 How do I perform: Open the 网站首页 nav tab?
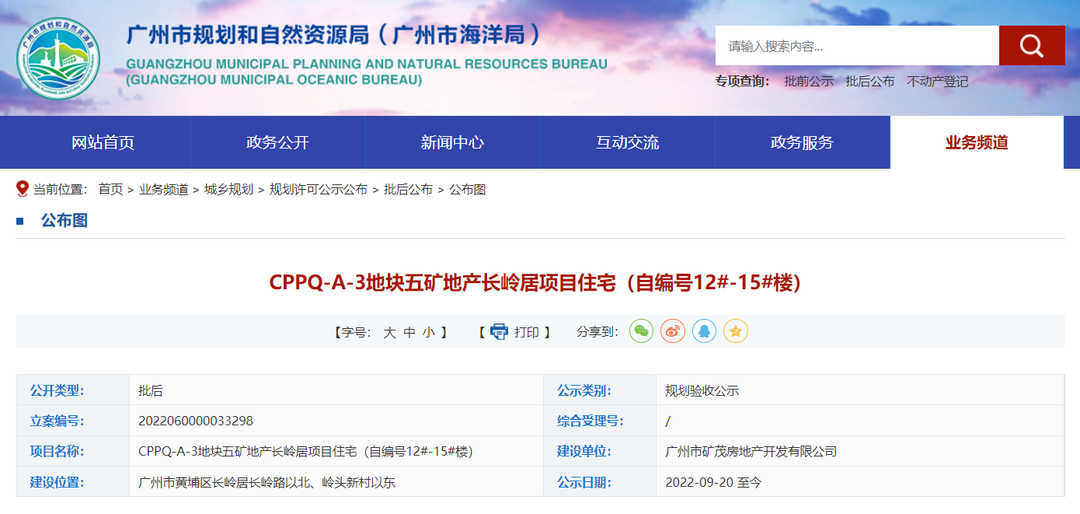pos(103,143)
